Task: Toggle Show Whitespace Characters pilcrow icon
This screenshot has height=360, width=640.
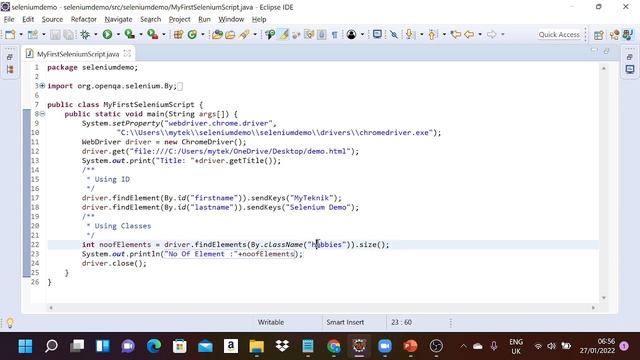Action: tap(334, 35)
